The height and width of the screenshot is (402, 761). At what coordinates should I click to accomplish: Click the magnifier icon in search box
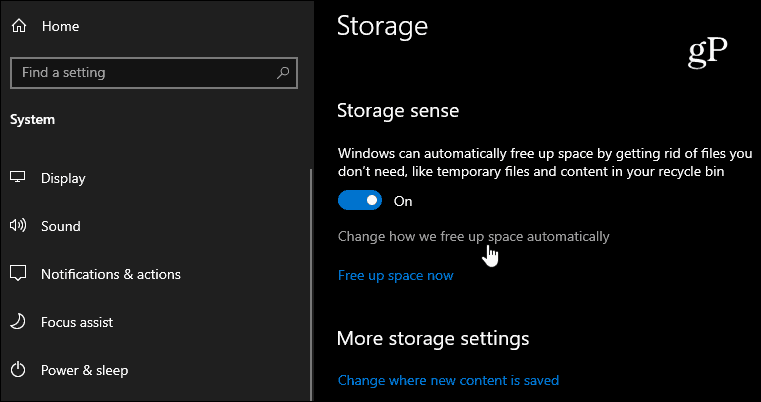pos(282,73)
